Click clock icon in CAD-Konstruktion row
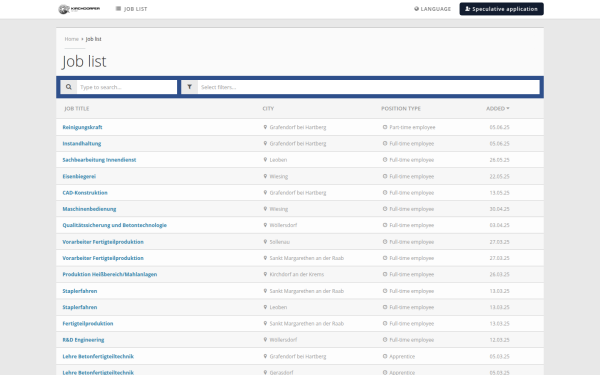600x375 pixels. click(385, 192)
